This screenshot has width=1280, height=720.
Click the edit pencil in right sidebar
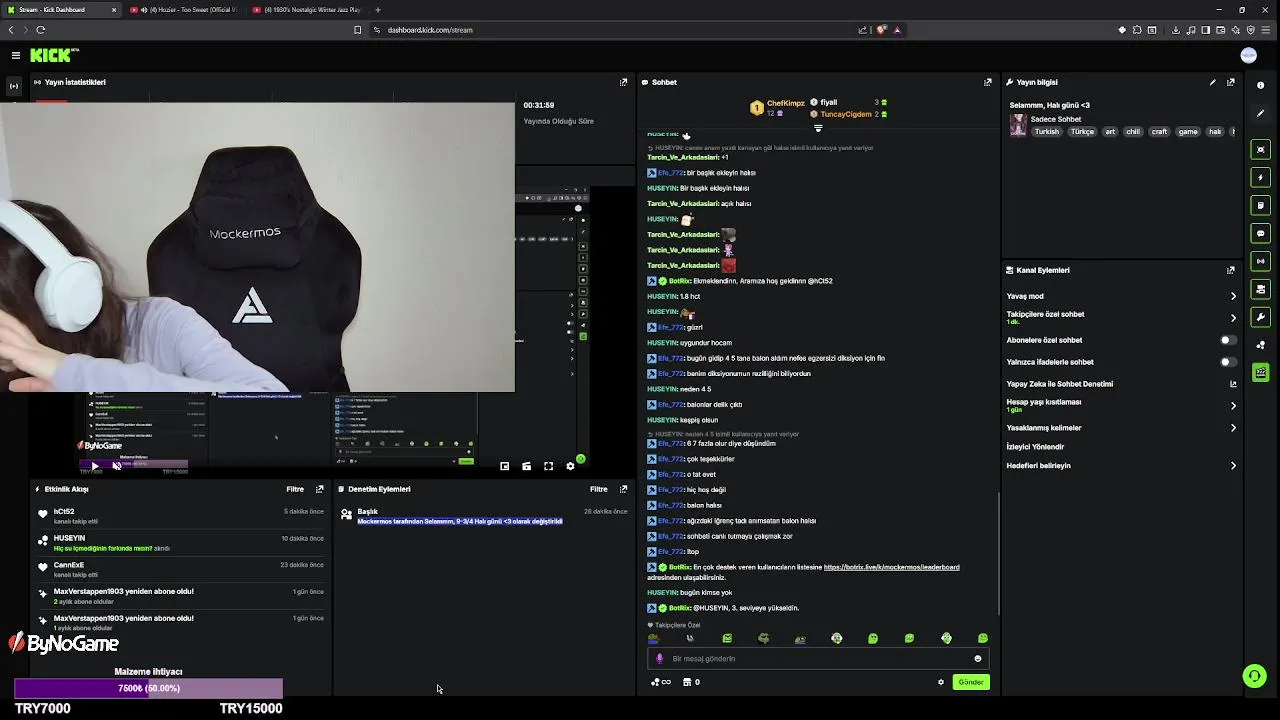[x=1260, y=113]
